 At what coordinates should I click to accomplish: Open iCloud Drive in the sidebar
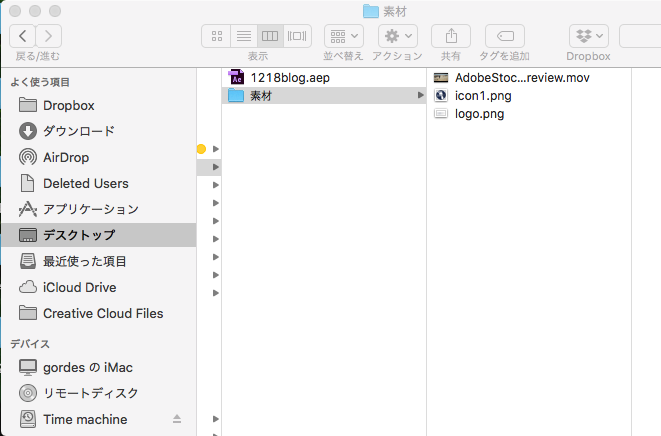(x=99, y=288)
